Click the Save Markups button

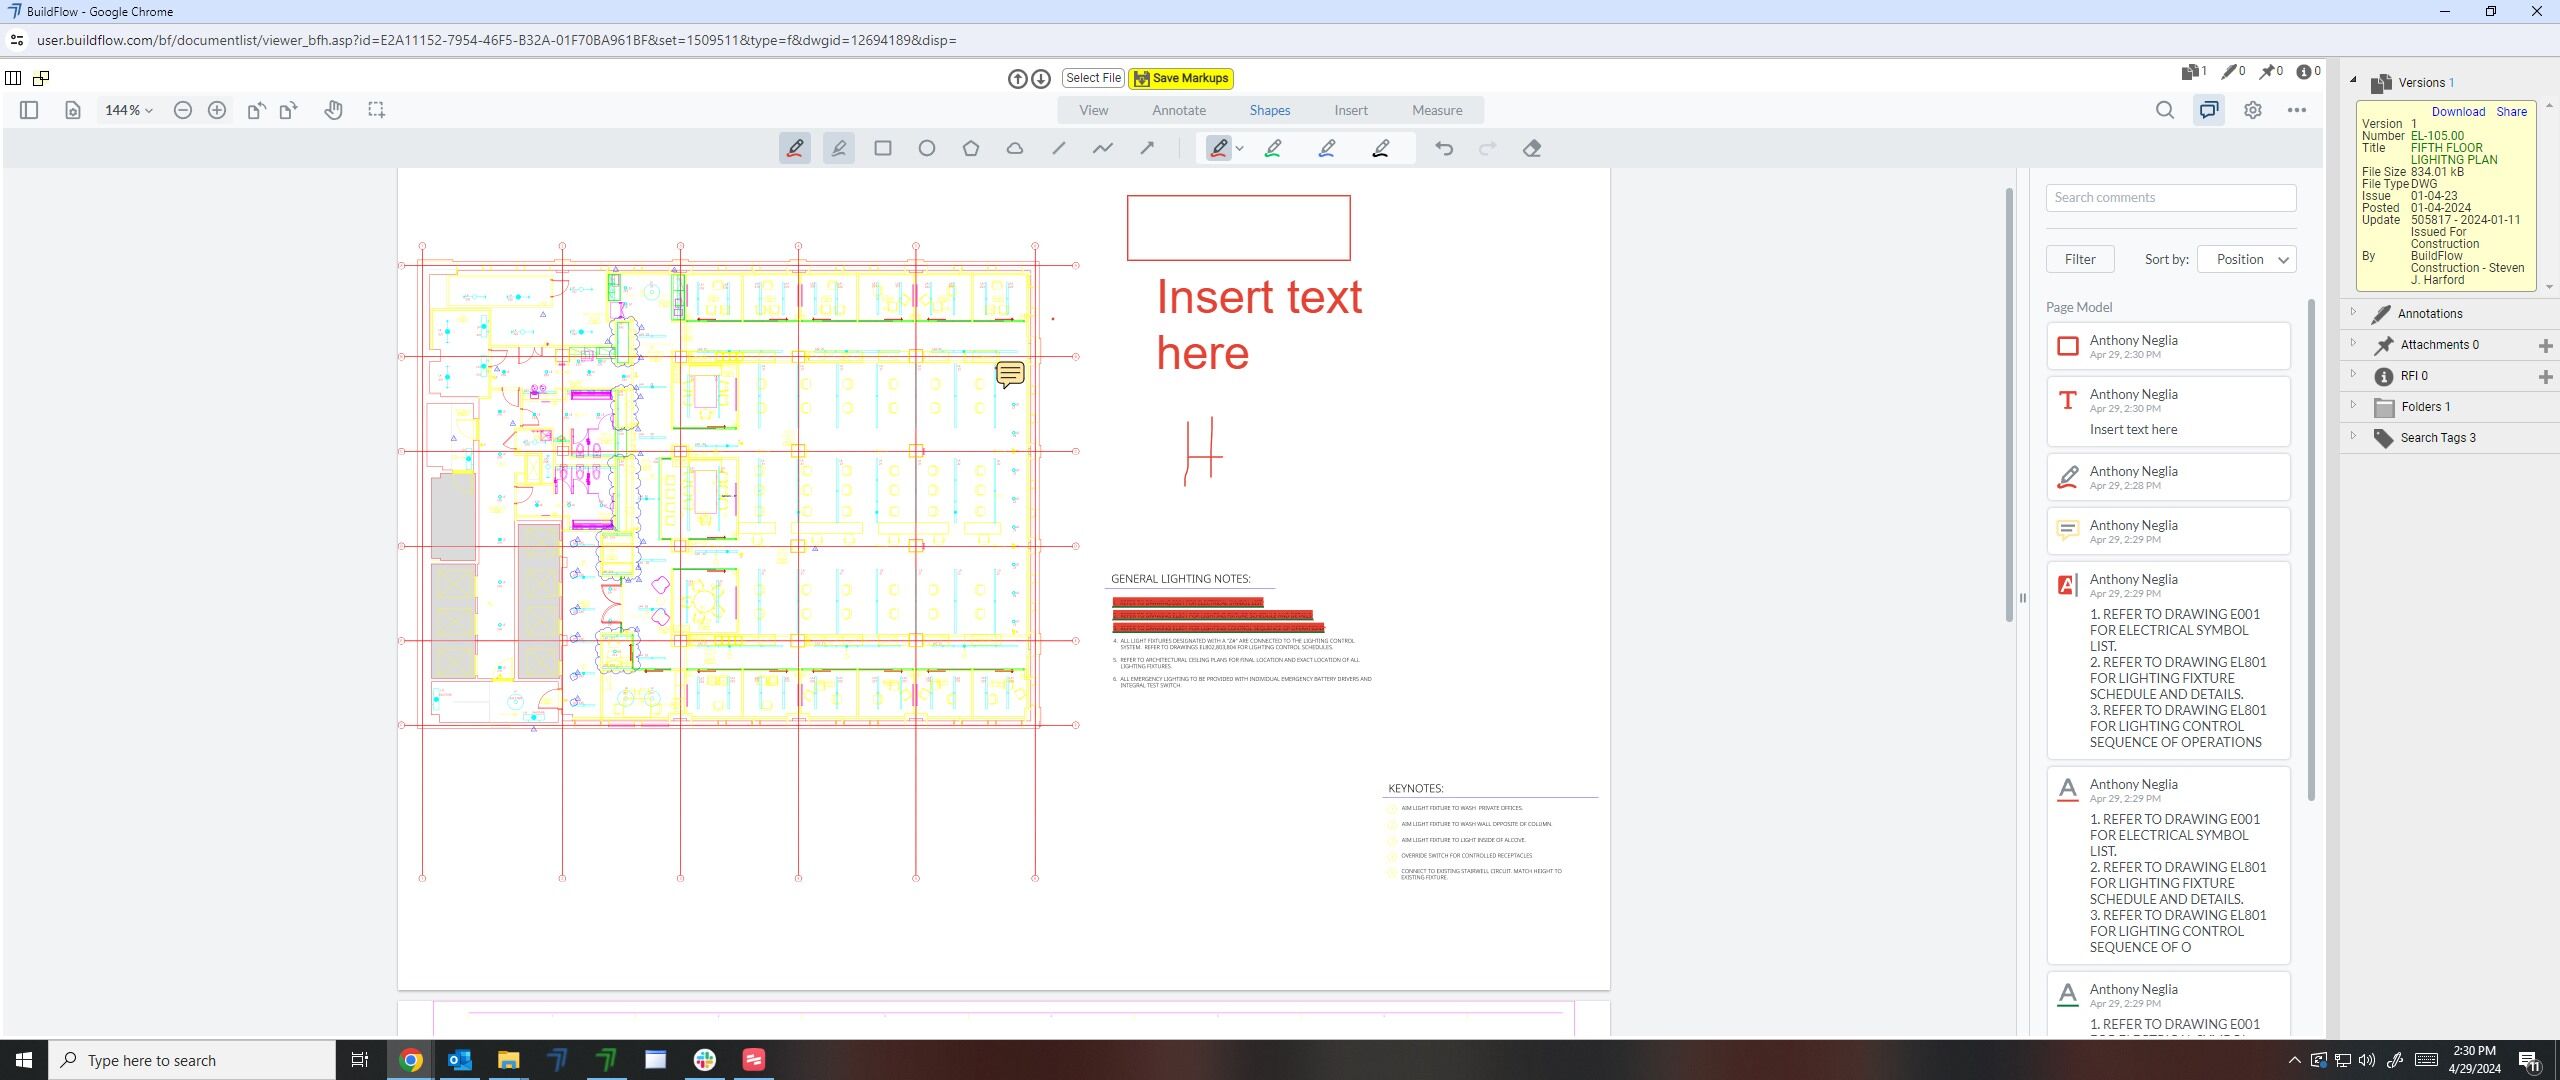1181,78
